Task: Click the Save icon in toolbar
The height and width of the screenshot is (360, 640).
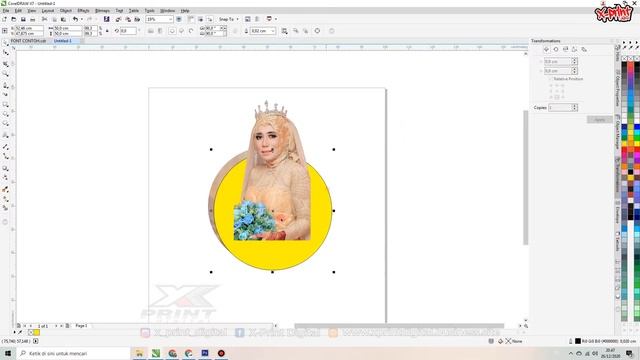Action: pos(23,19)
